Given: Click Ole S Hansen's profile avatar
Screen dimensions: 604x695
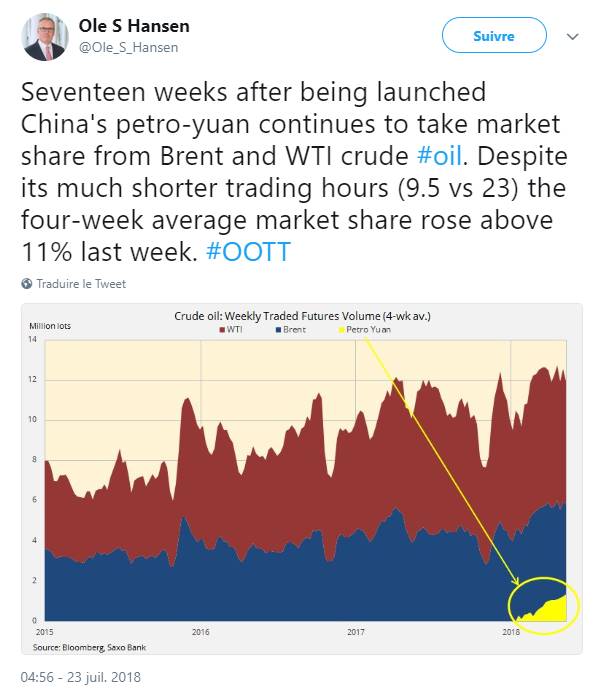Looking at the screenshot, I should [x=45, y=36].
